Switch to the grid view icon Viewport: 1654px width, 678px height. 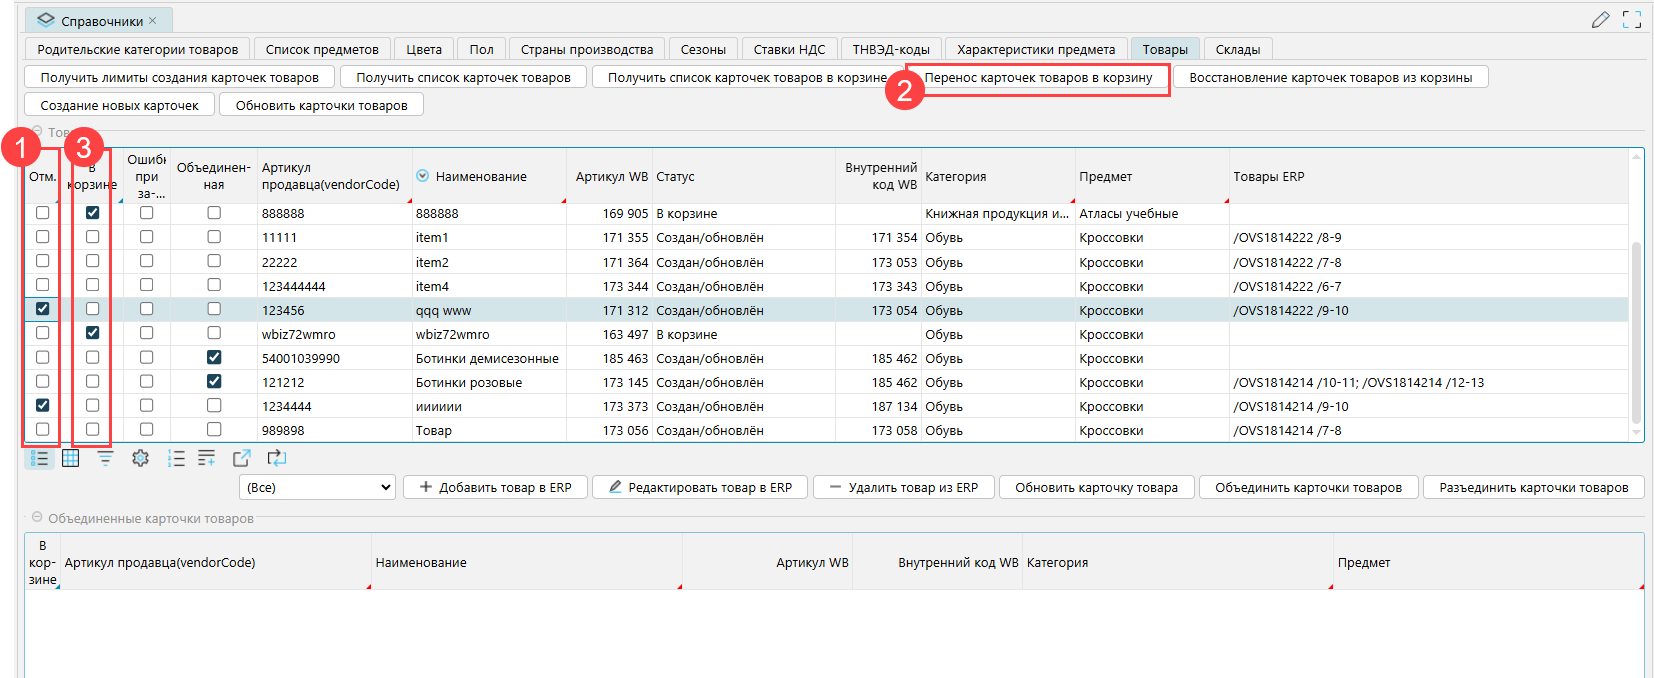71,458
